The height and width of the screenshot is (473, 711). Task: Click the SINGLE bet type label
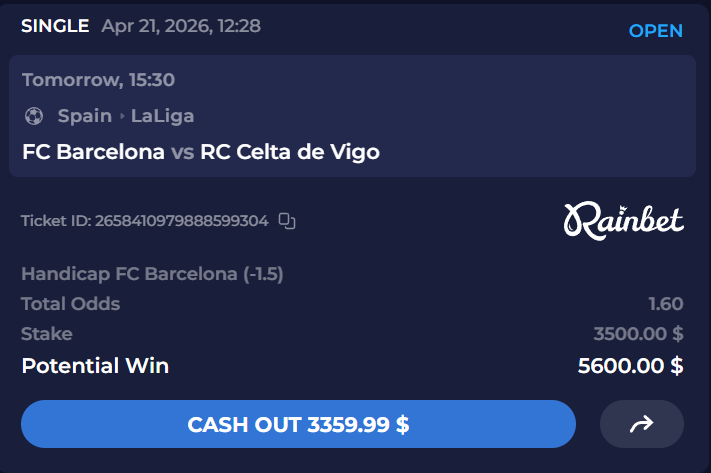pos(55,26)
